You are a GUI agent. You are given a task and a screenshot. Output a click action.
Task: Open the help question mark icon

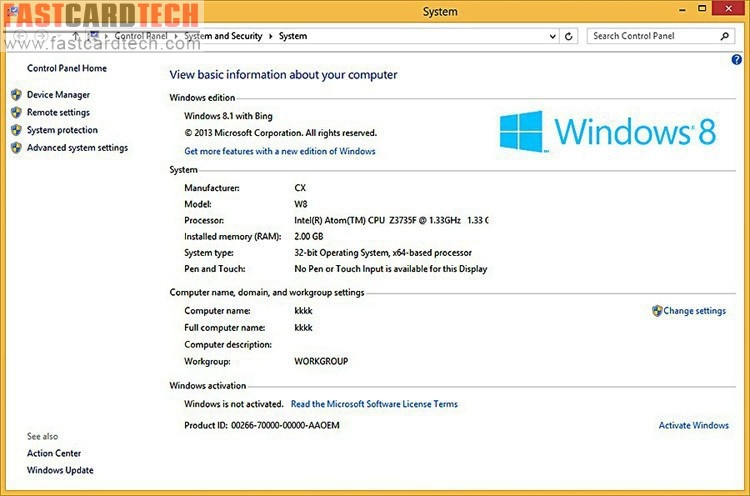point(736,59)
